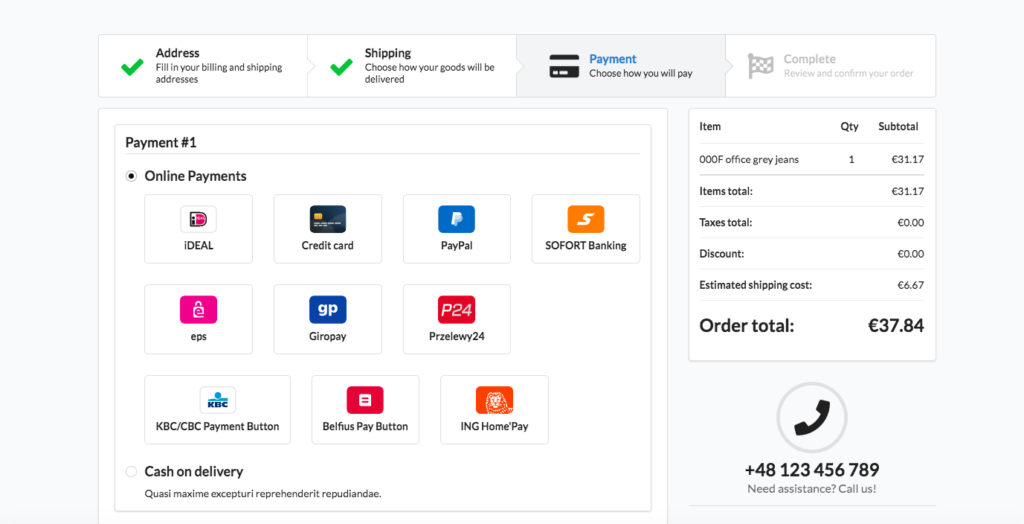The image size is (1024, 524).
Task: Select the Online Payments radio button
Action: [131, 176]
